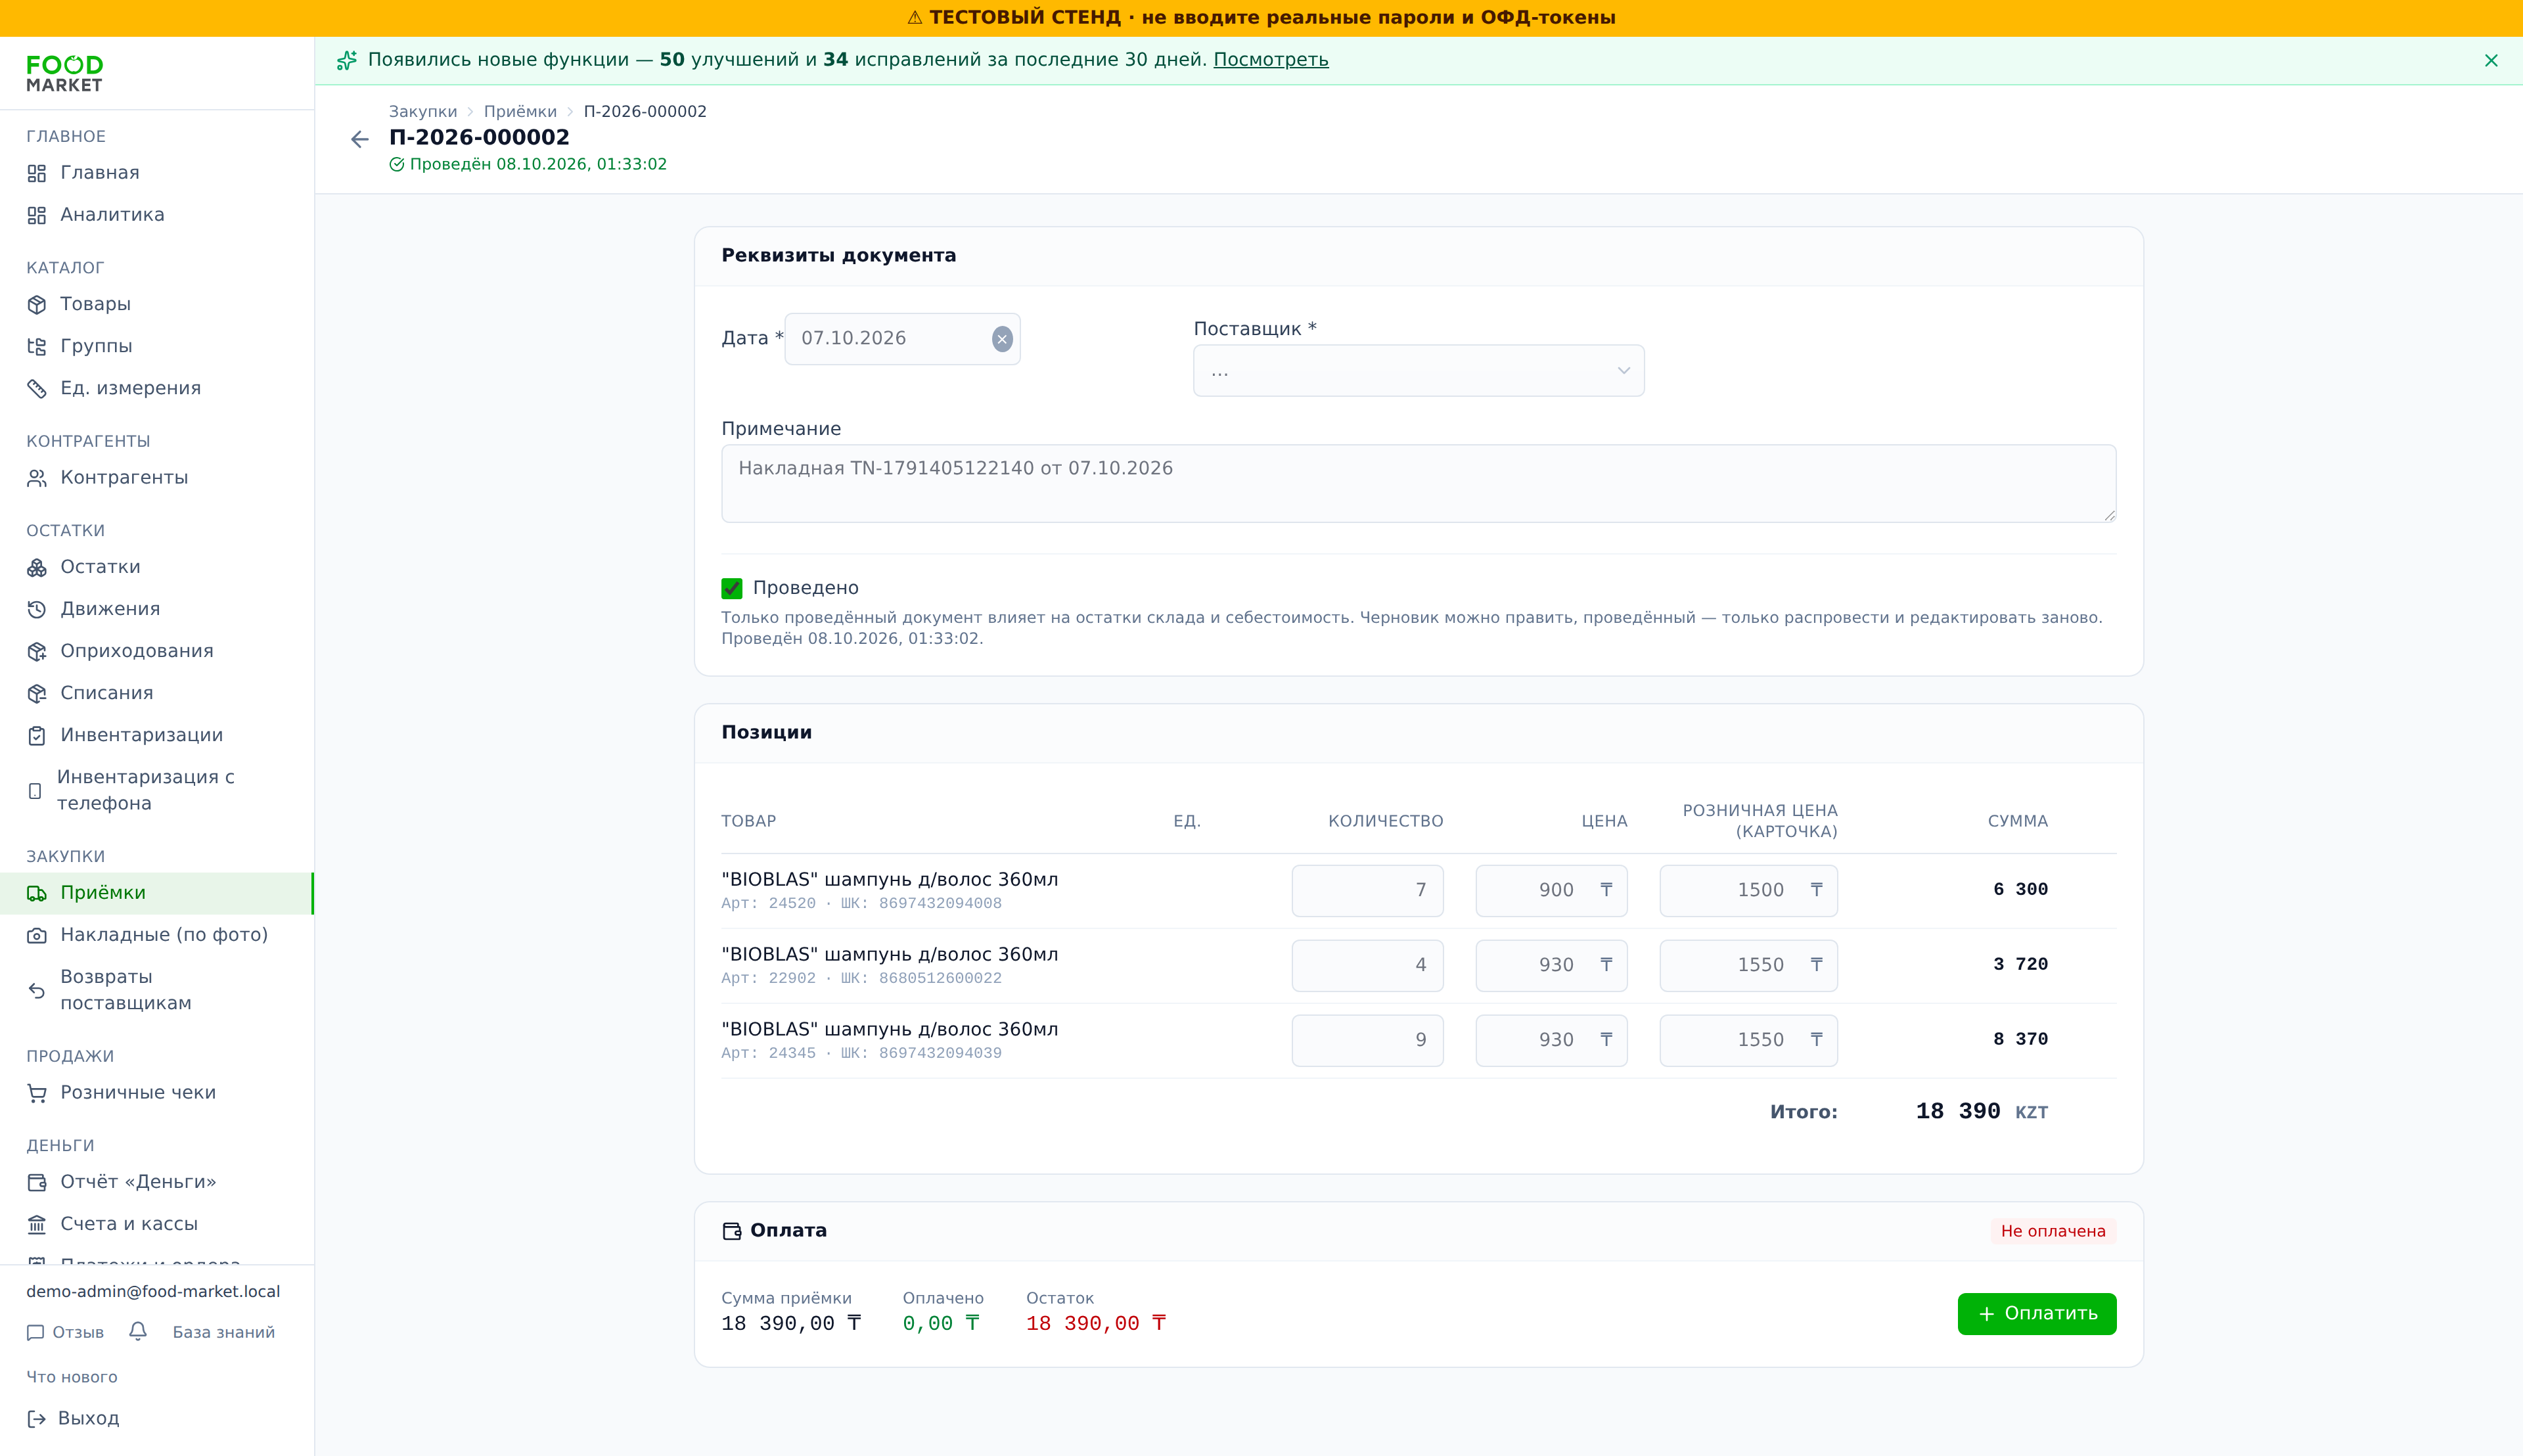This screenshot has height=1456, width=2523.
Task: Open notifications bell icon in sidebar footer
Action: tap(138, 1331)
